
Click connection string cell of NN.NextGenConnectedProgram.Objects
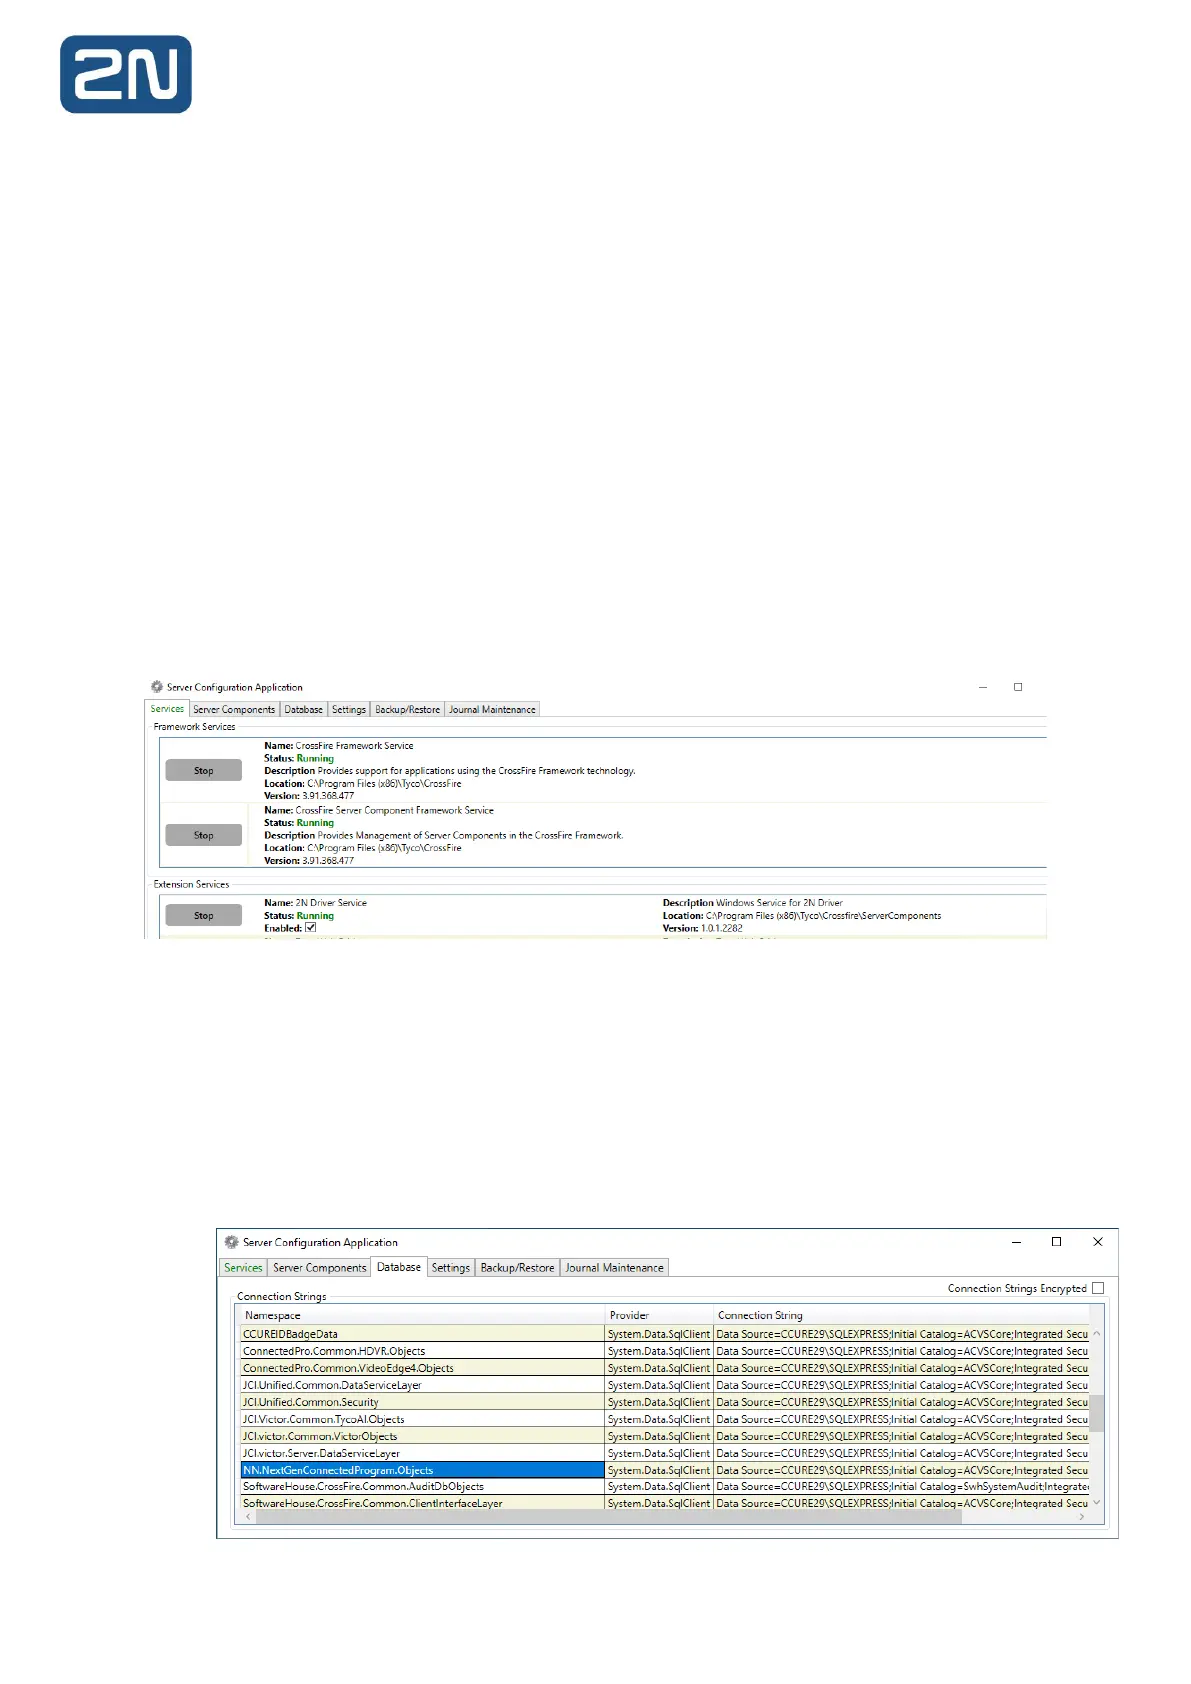coord(902,1470)
